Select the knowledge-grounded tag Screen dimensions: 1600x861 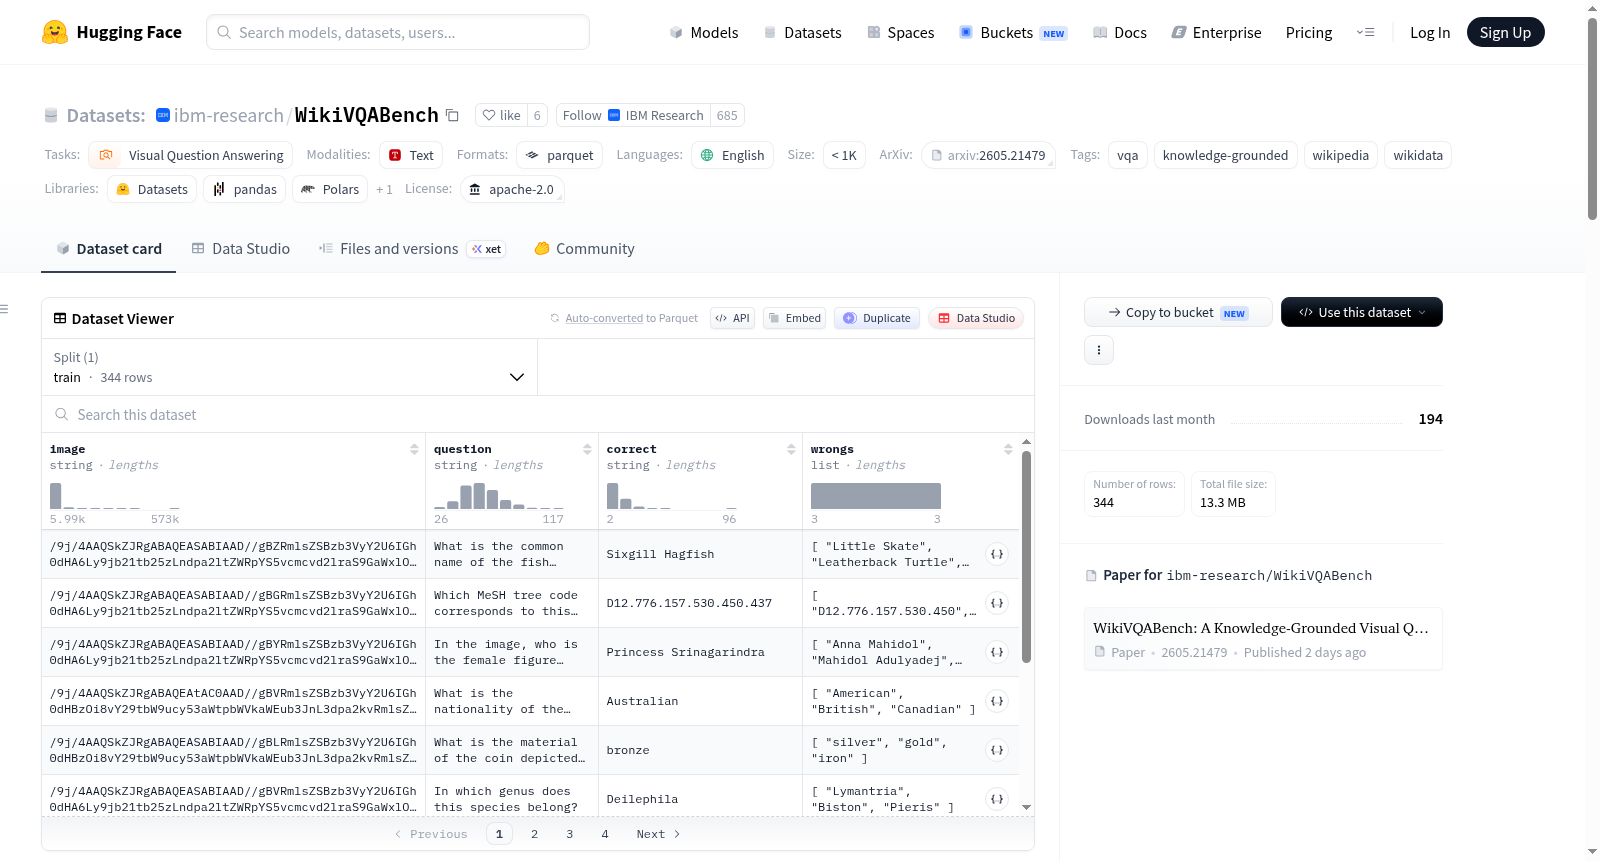pos(1226,155)
